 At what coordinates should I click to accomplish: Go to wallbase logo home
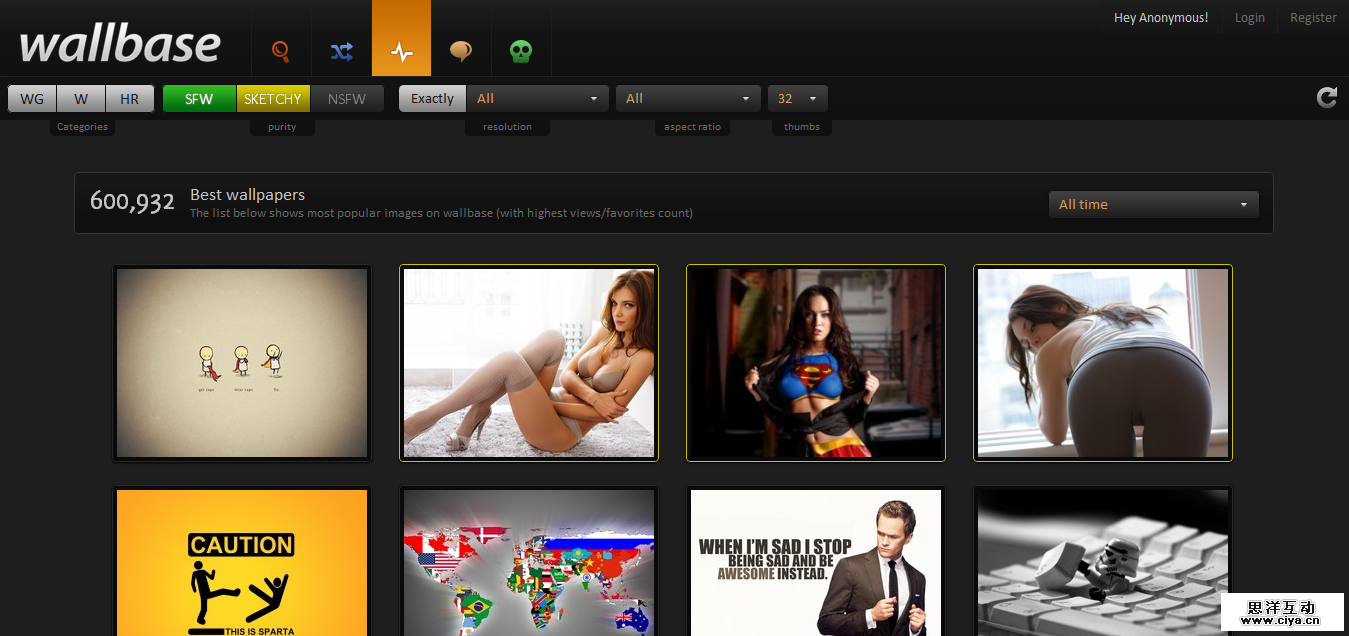point(120,44)
